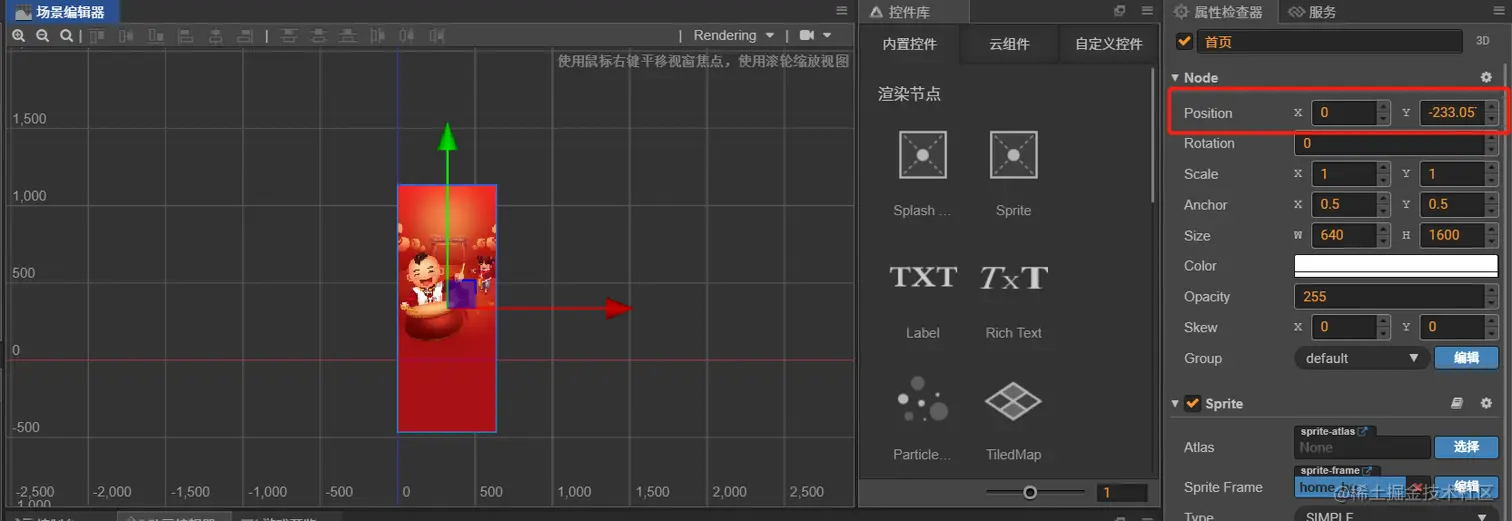Open the Sprite Type SIMPLE dropdown
Viewport: 1512px width, 521px height.
pyautogui.click(x=1395, y=515)
